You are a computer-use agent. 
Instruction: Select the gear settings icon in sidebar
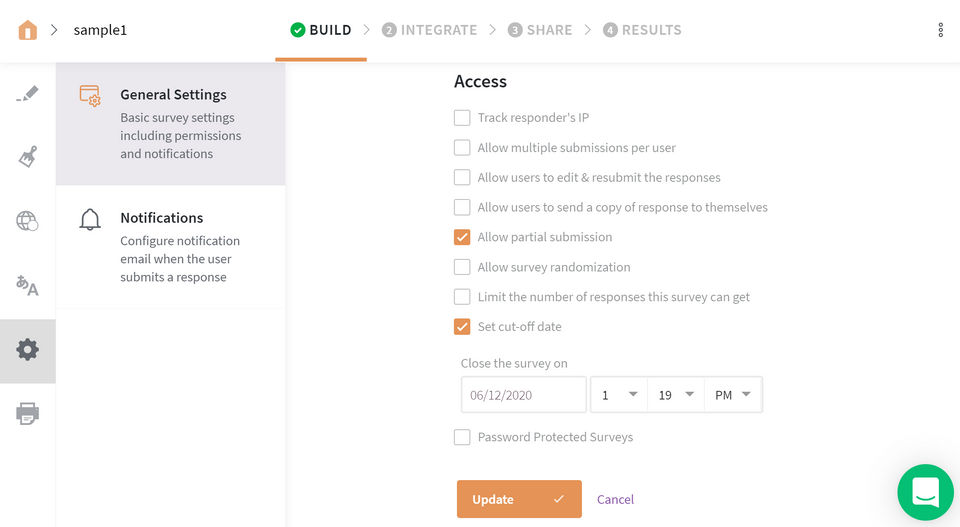click(x=28, y=350)
